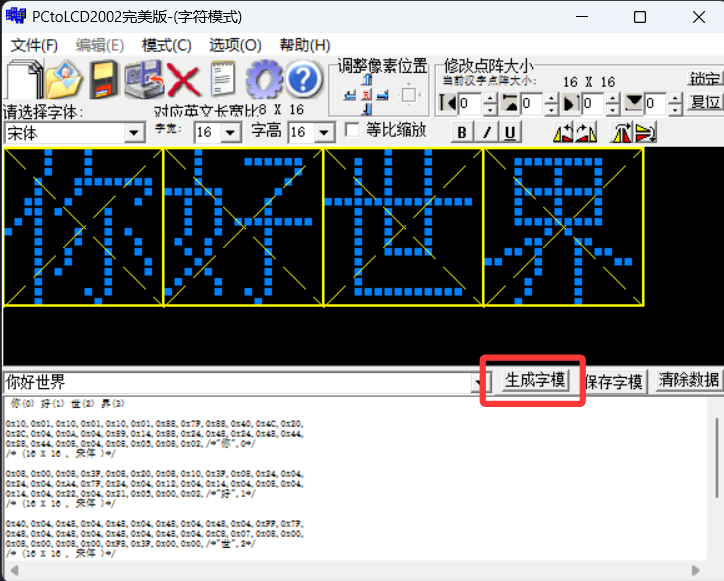Viewport: 724px width, 581px height.
Task: Click the '你(0) 好(1) 世(2) 界(3)' index line
Action: pos(67,404)
